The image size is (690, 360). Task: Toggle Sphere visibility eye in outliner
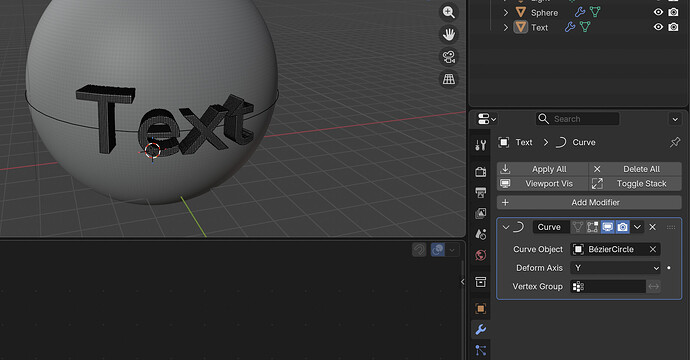[658, 12]
